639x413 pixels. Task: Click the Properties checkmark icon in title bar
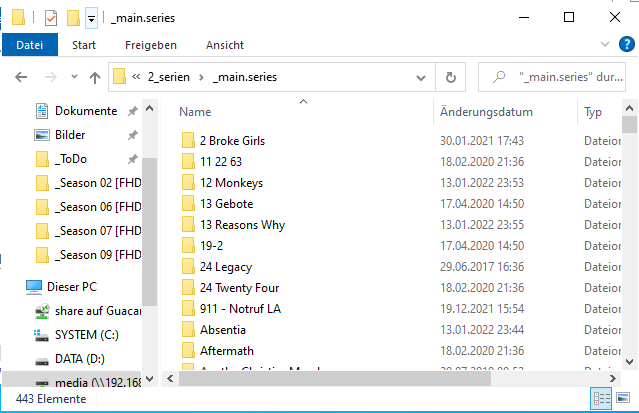pos(51,18)
